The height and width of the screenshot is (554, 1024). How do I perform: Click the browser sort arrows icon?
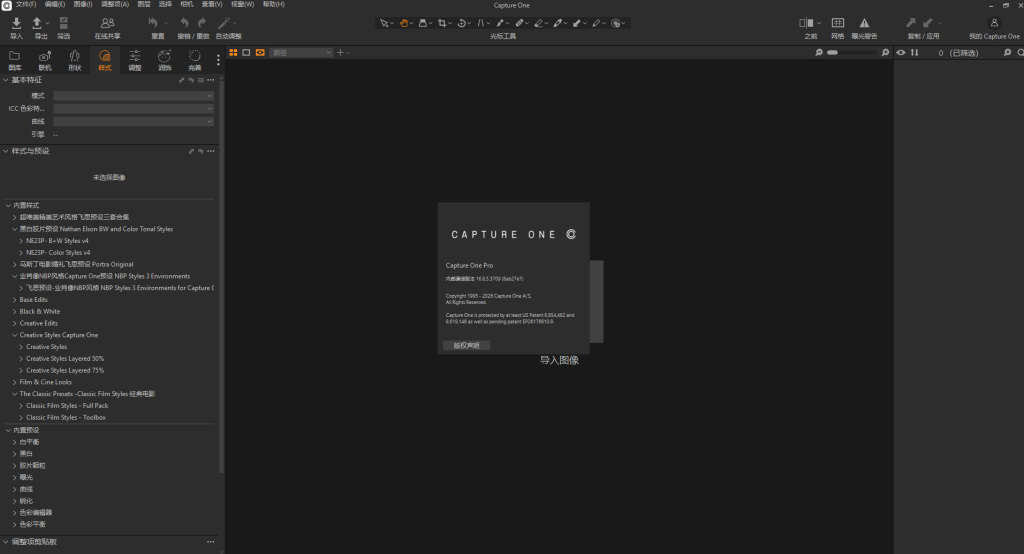click(x=914, y=52)
